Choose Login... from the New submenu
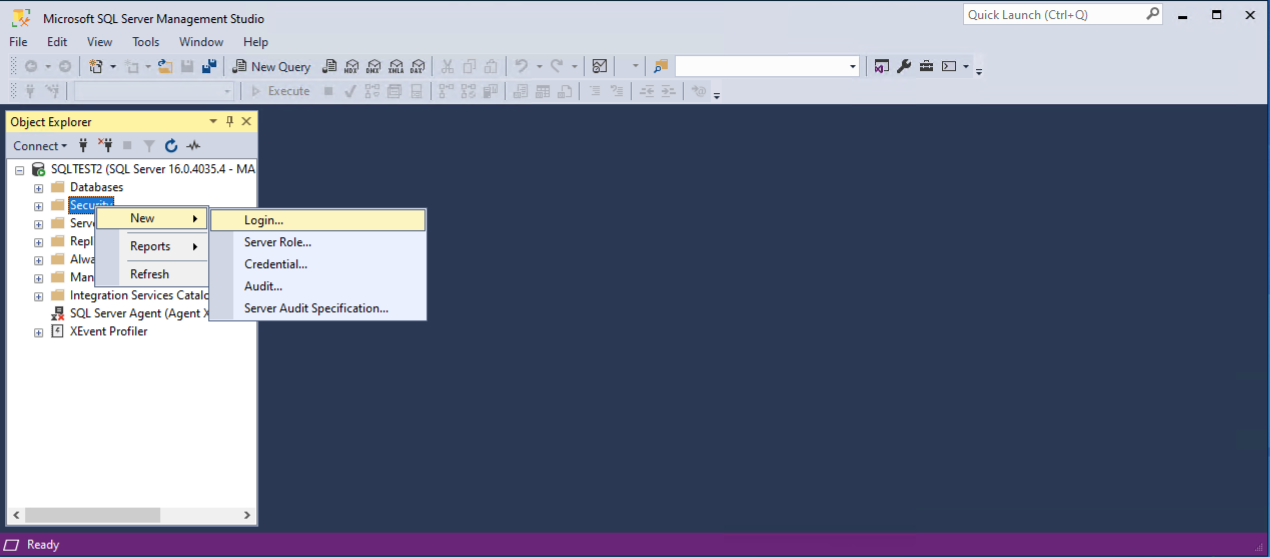 click(x=319, y=220)
